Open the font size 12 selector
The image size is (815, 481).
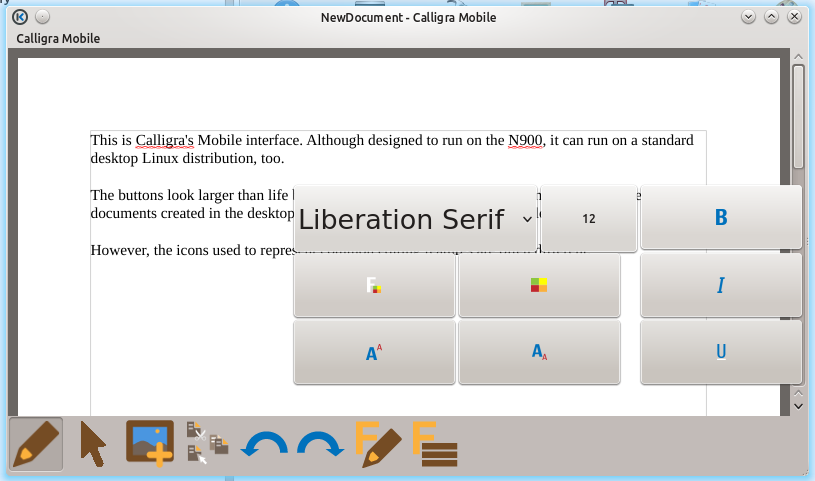coord(588,219)
